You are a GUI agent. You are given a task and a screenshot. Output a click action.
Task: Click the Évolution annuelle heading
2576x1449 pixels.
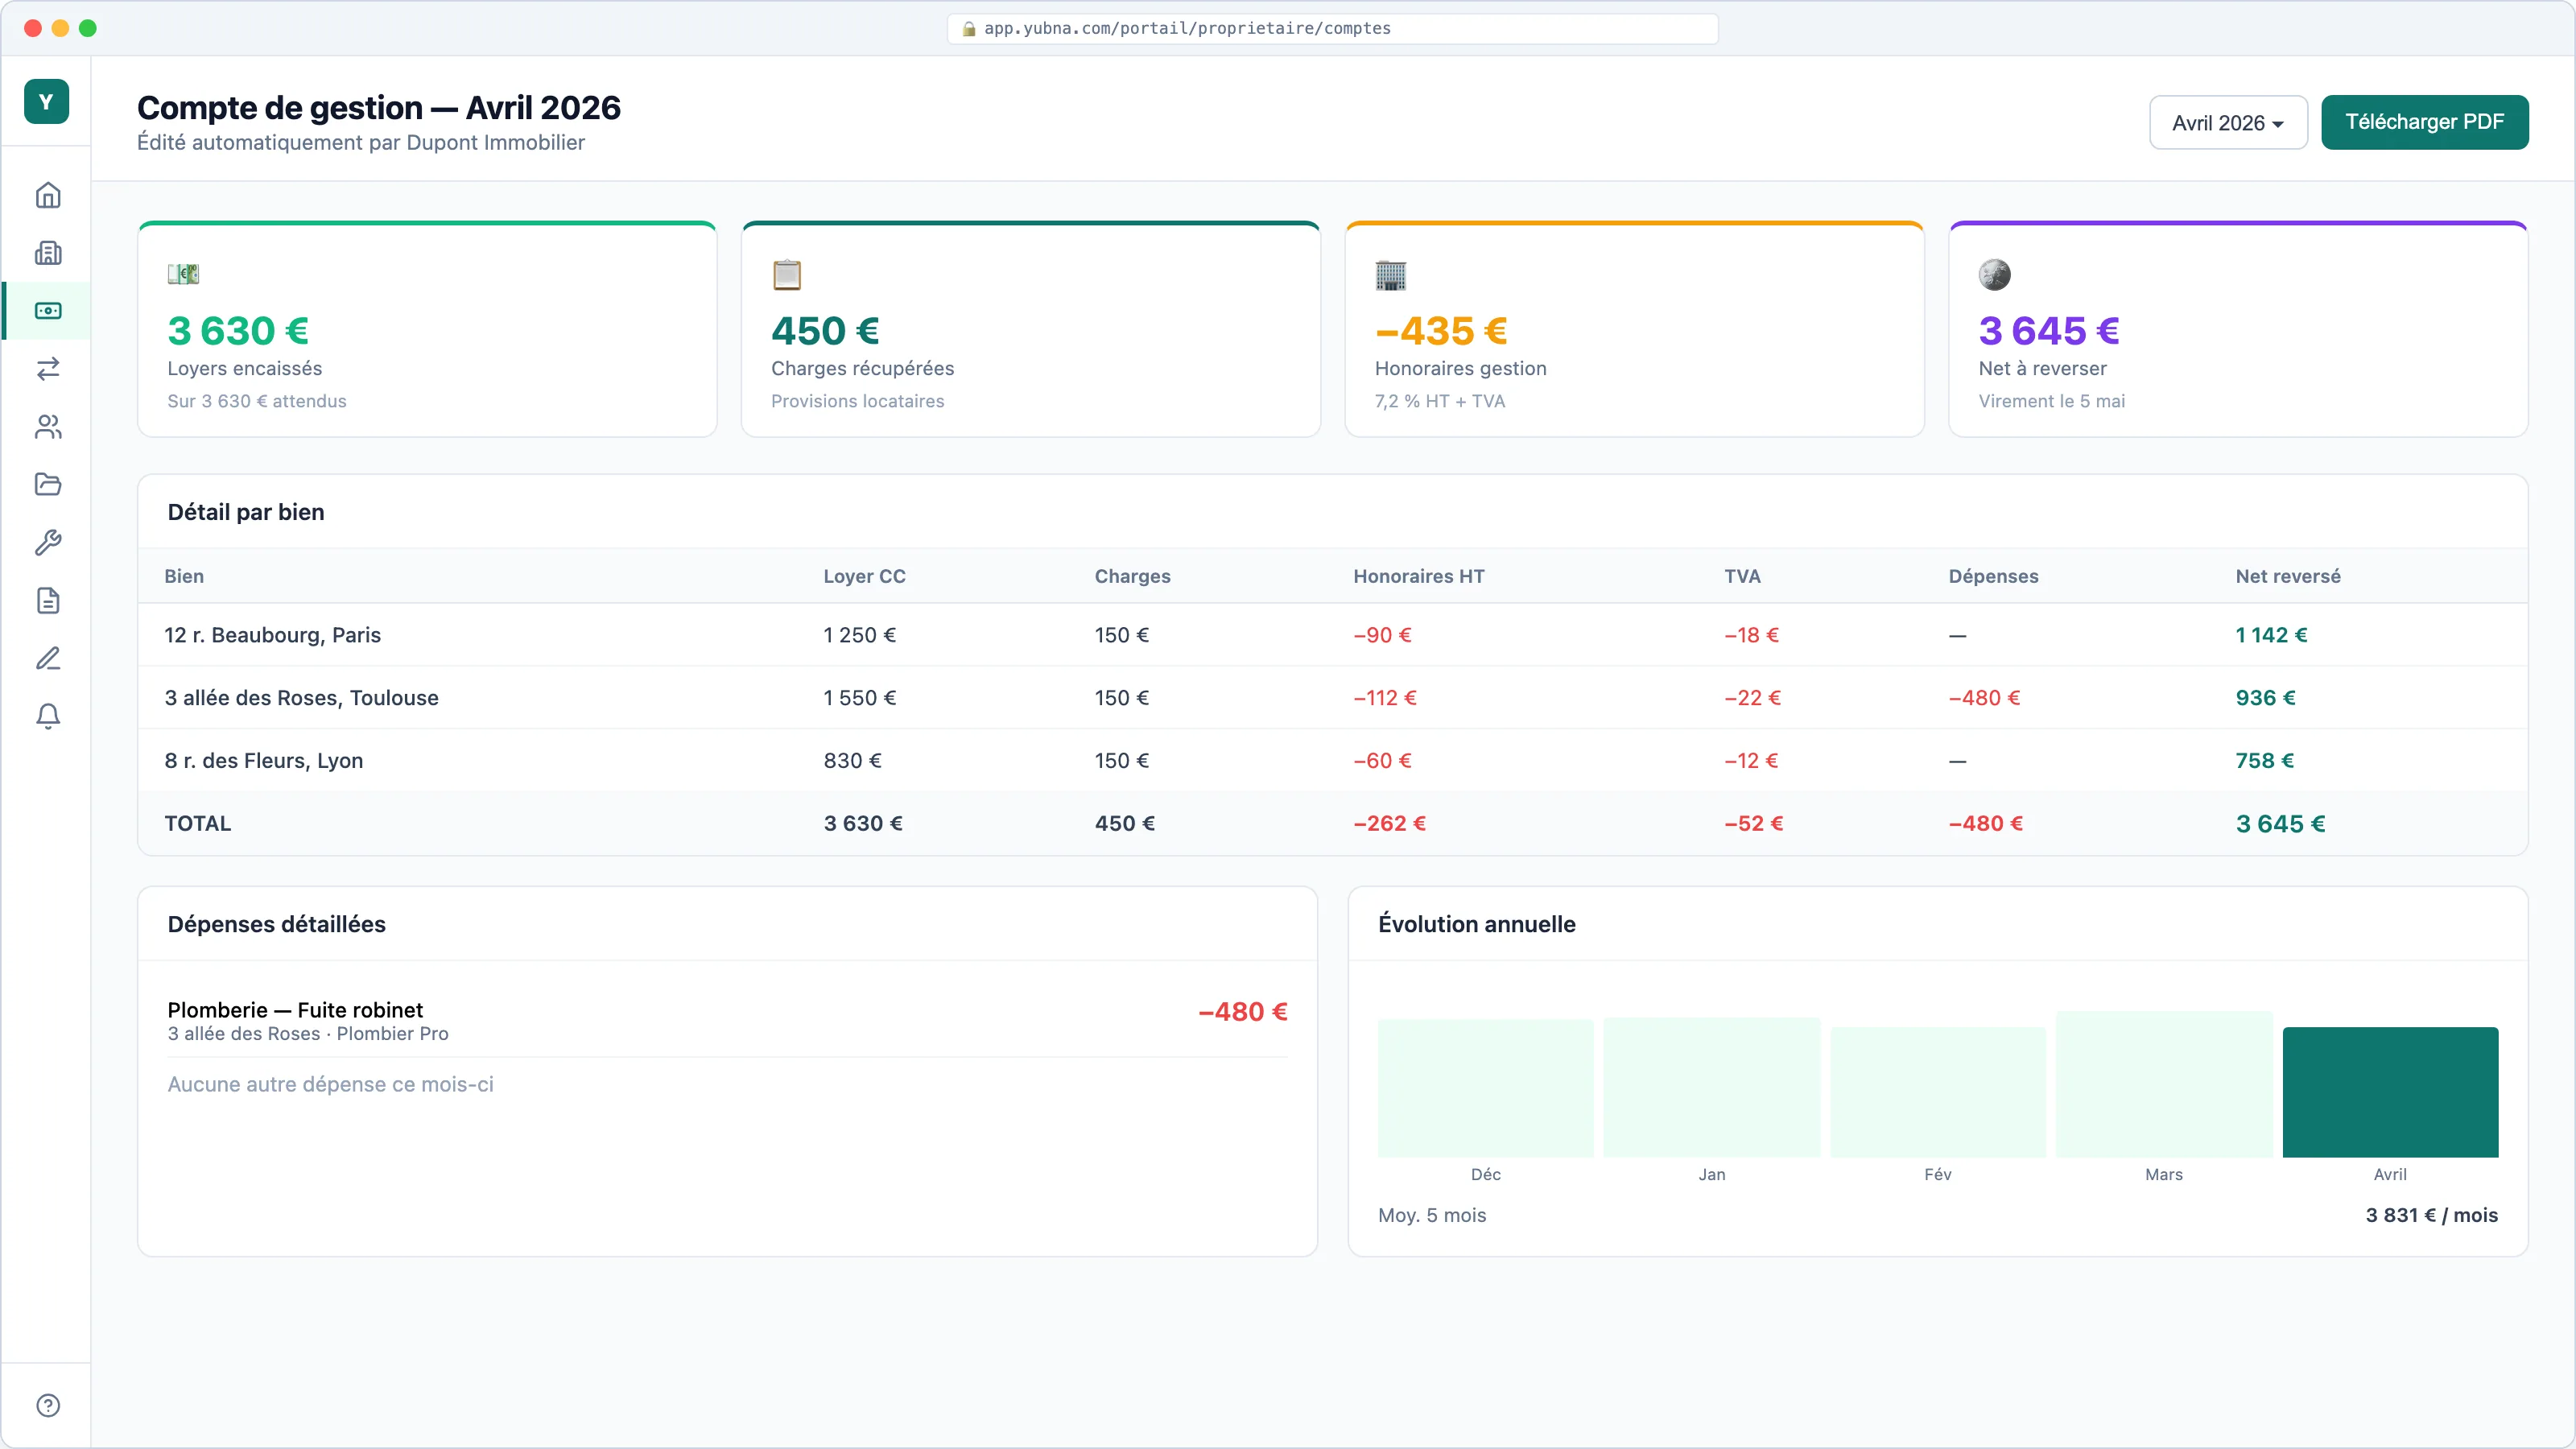click(1476, 924)
